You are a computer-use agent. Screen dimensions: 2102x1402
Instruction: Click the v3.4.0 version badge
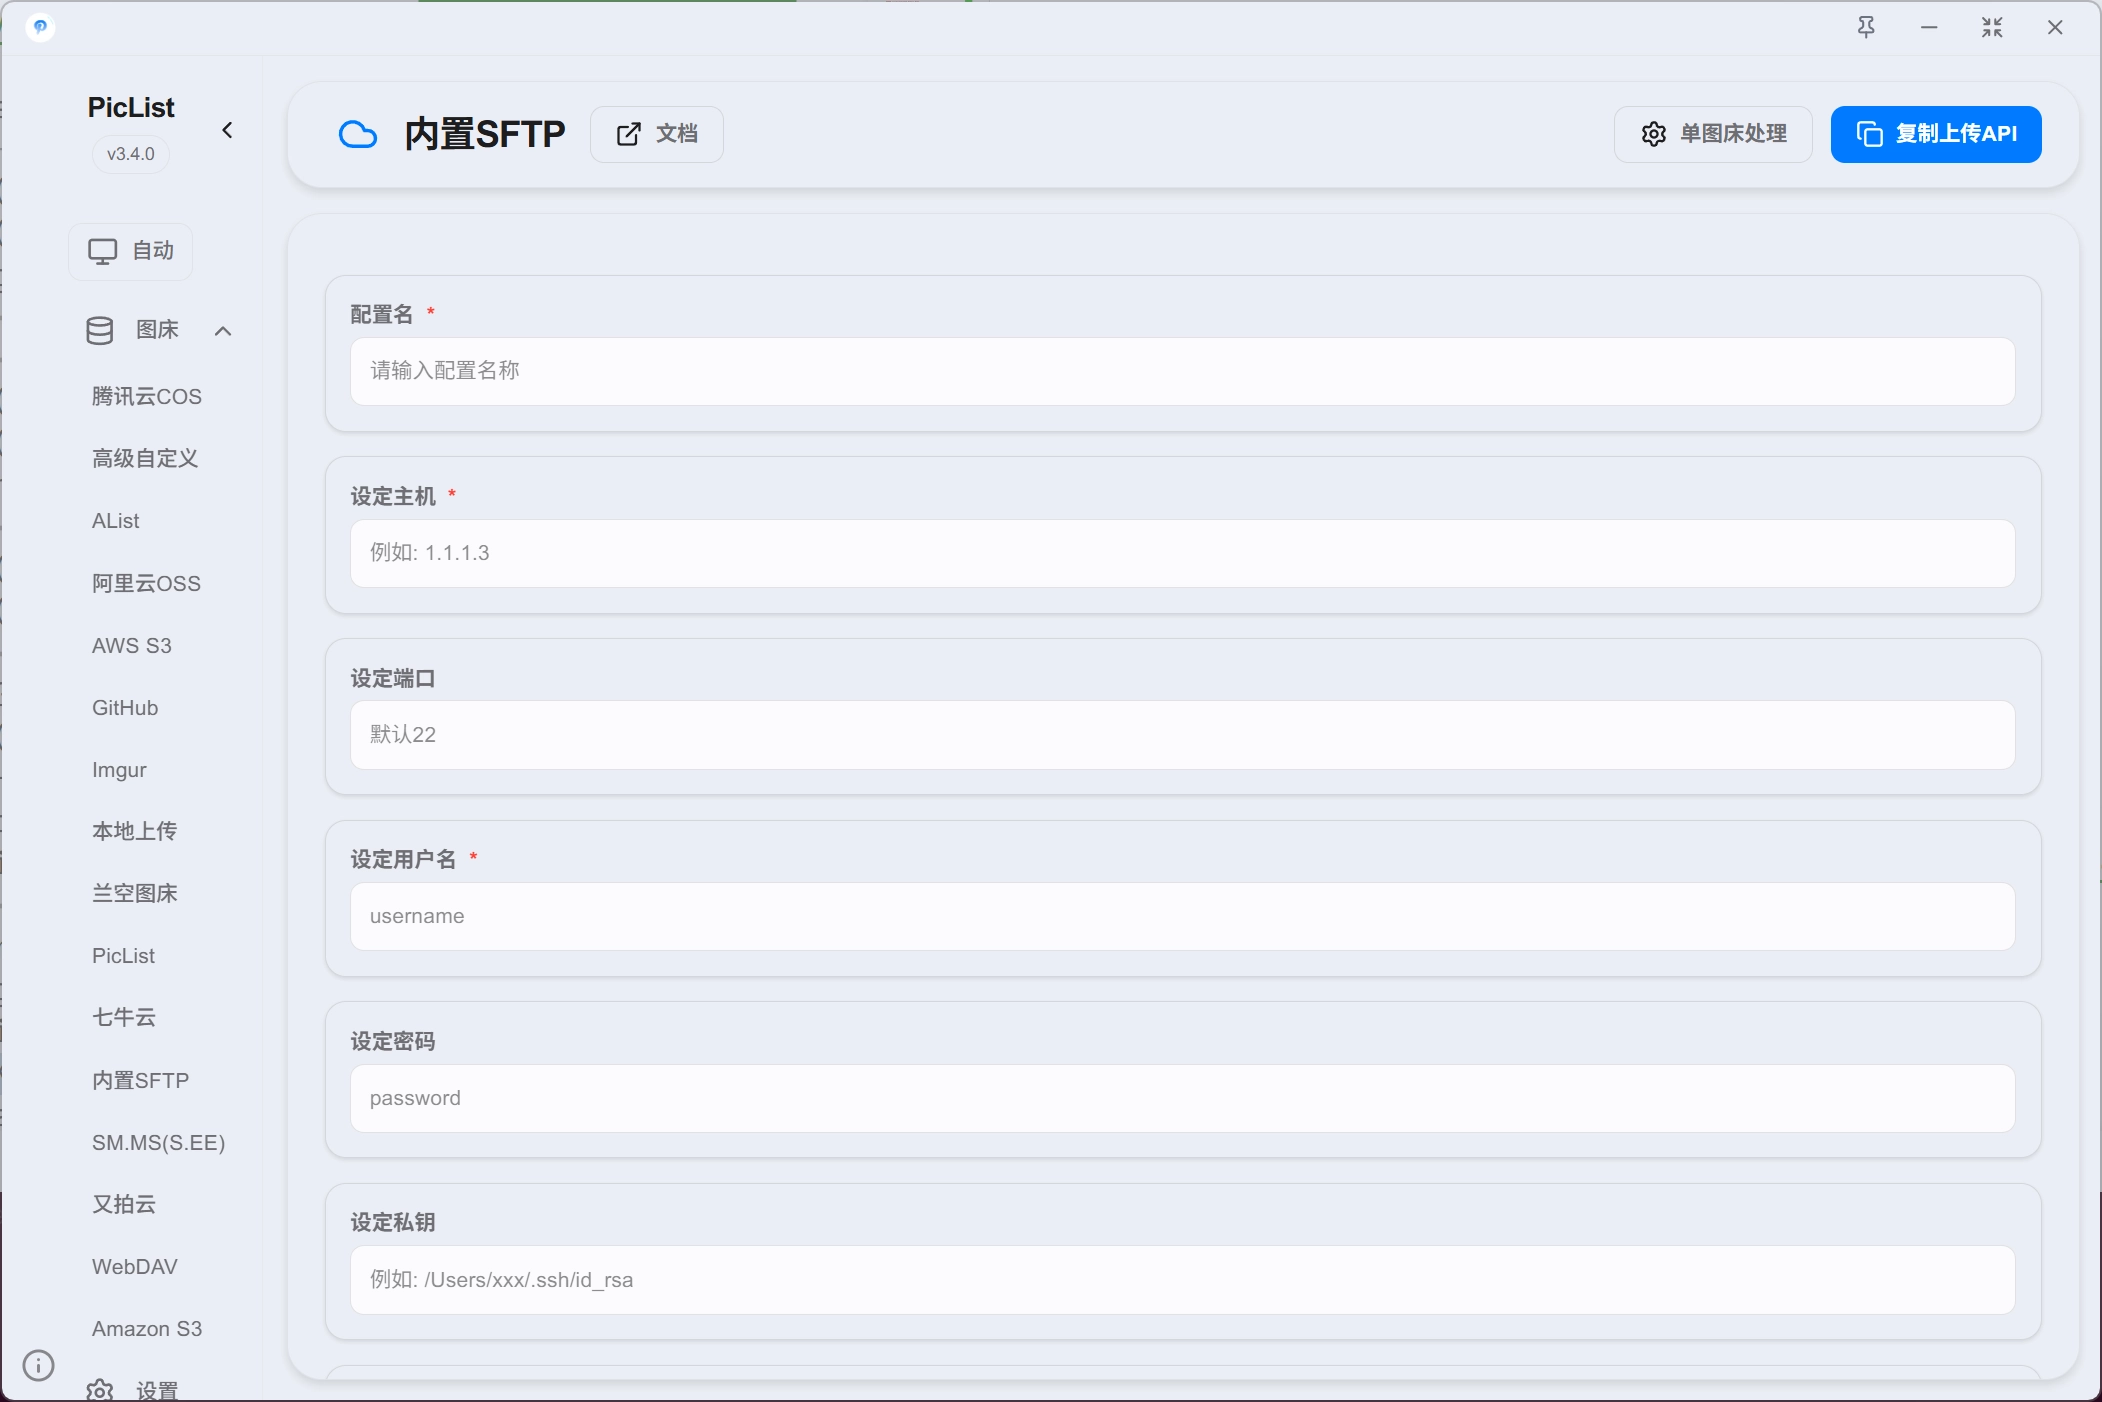tap(131, 154)
